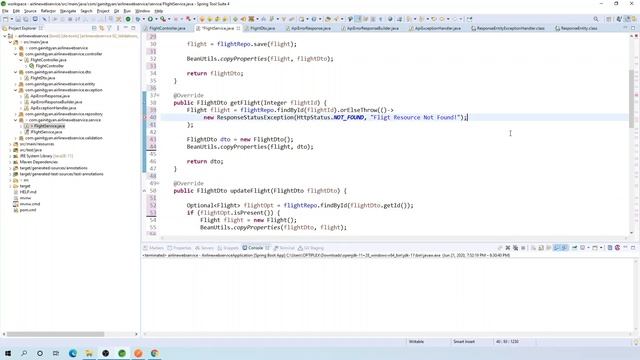Open the Refactor menu
The height and width of the screenshot is (360, 640).
(48, 11)
